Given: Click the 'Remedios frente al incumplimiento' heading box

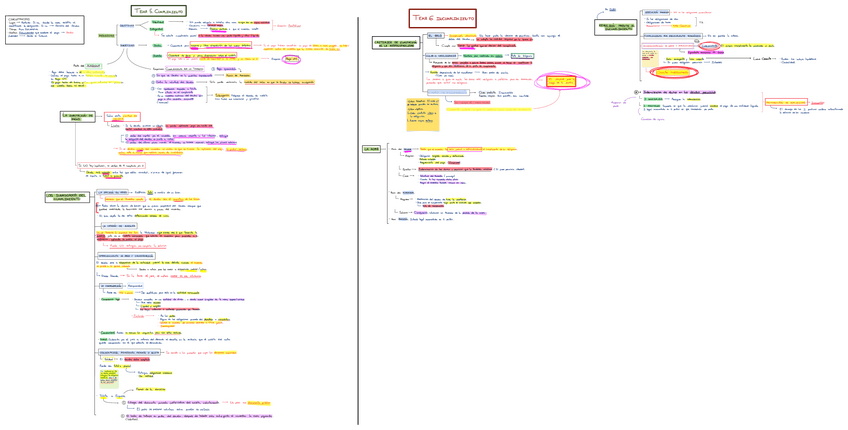Looking at the screenshot, I should (617, 27).
